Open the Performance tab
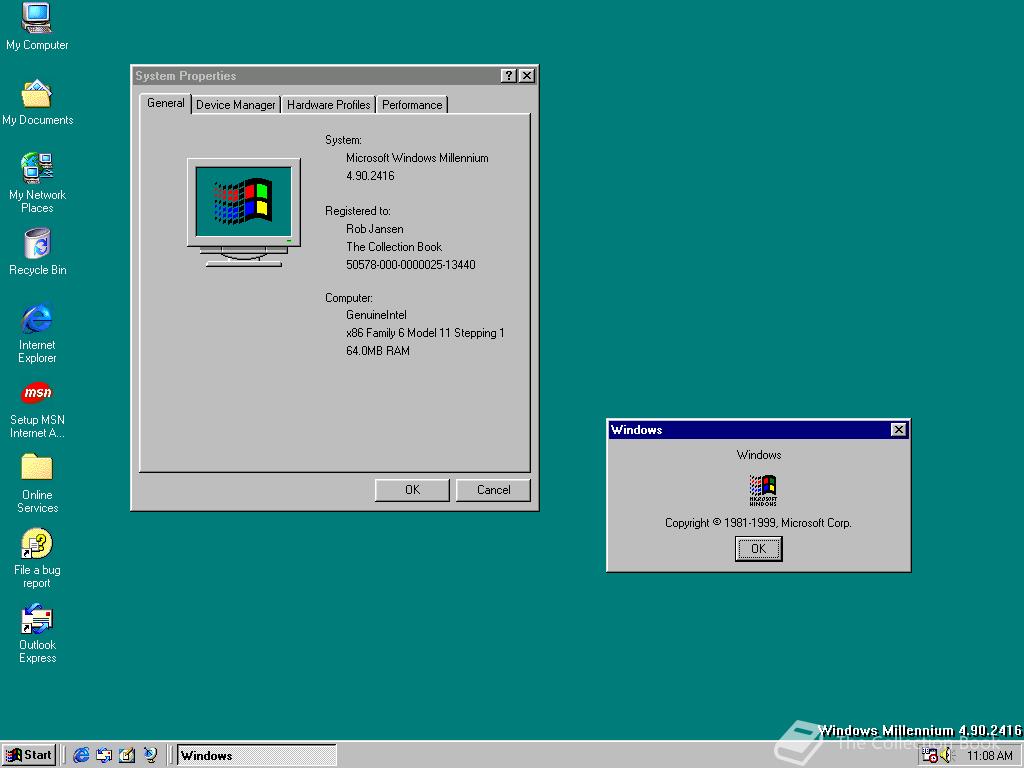The height and width of the screenshot is (768, 1024). click(412, 104)
